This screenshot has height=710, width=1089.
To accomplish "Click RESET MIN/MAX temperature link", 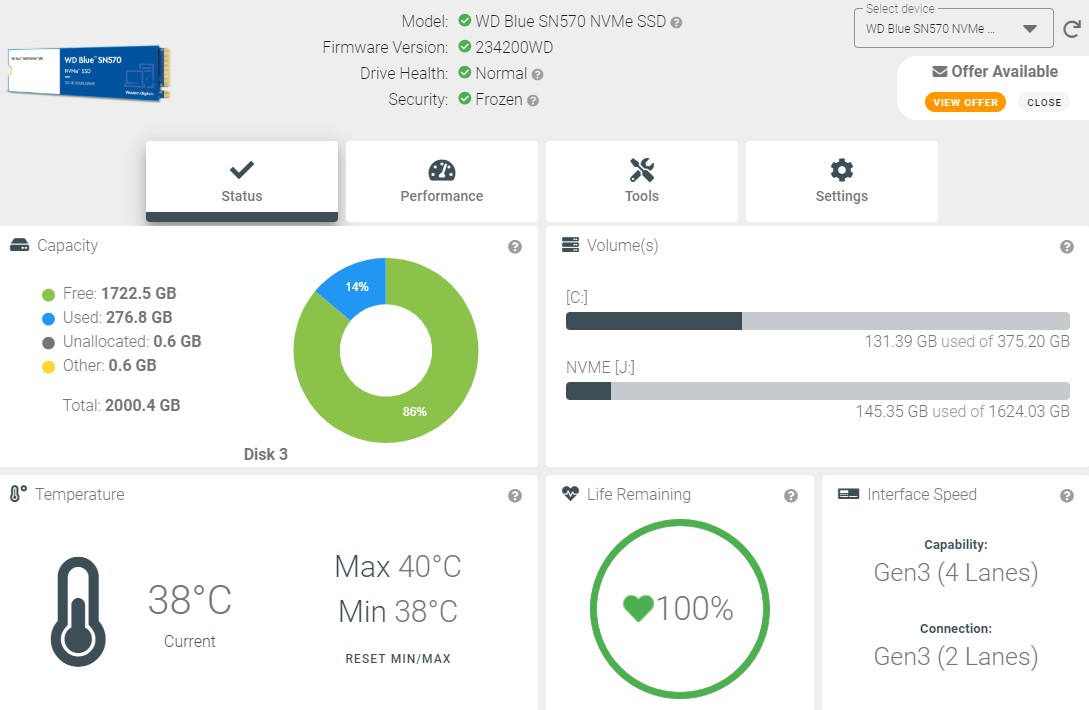I will pyautogui.click(x=398, y=659).
